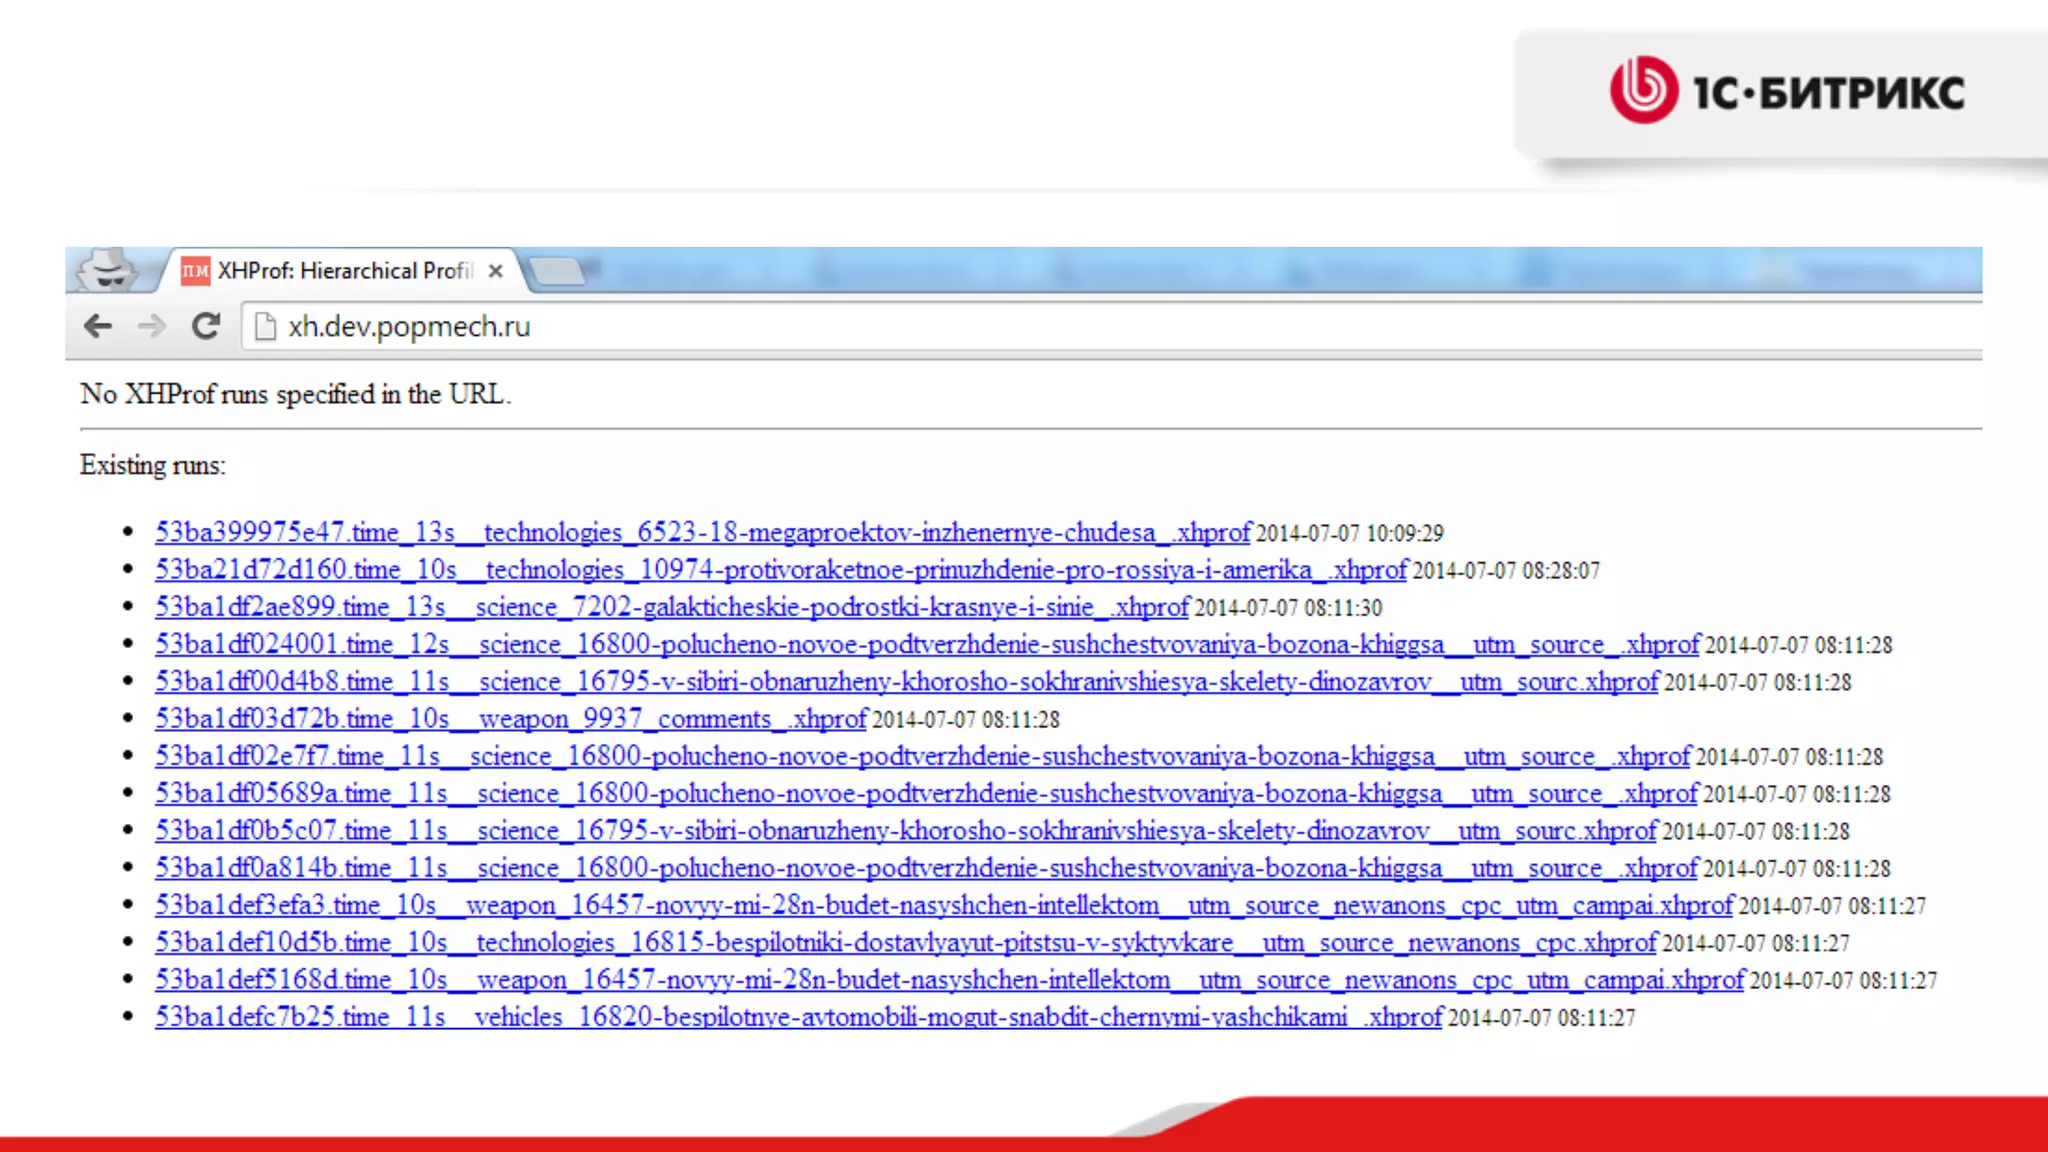2048x1152 pixels.
Task: Open a new browser tab
Action: click(x=556, y=270)
